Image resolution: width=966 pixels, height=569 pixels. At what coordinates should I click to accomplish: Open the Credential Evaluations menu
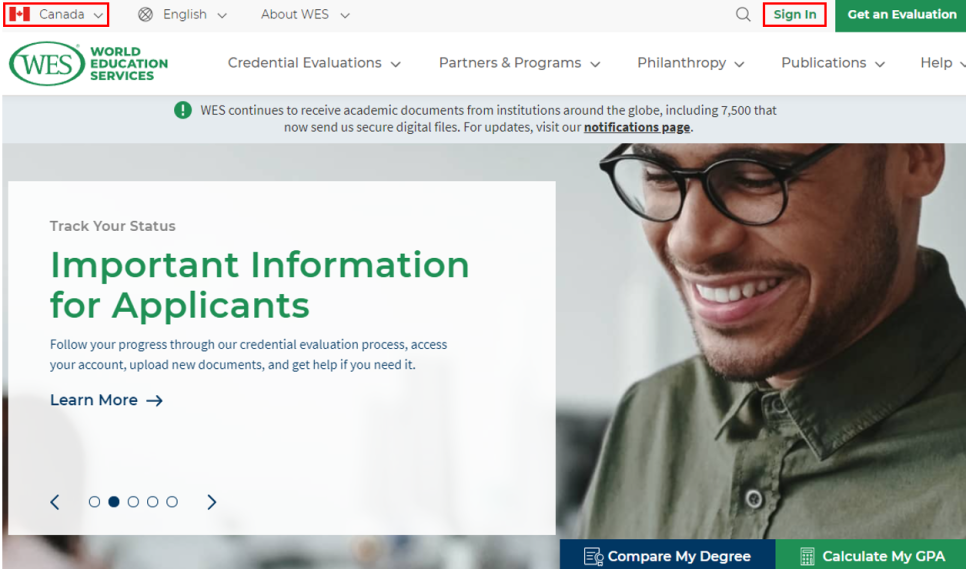point(314,63)
